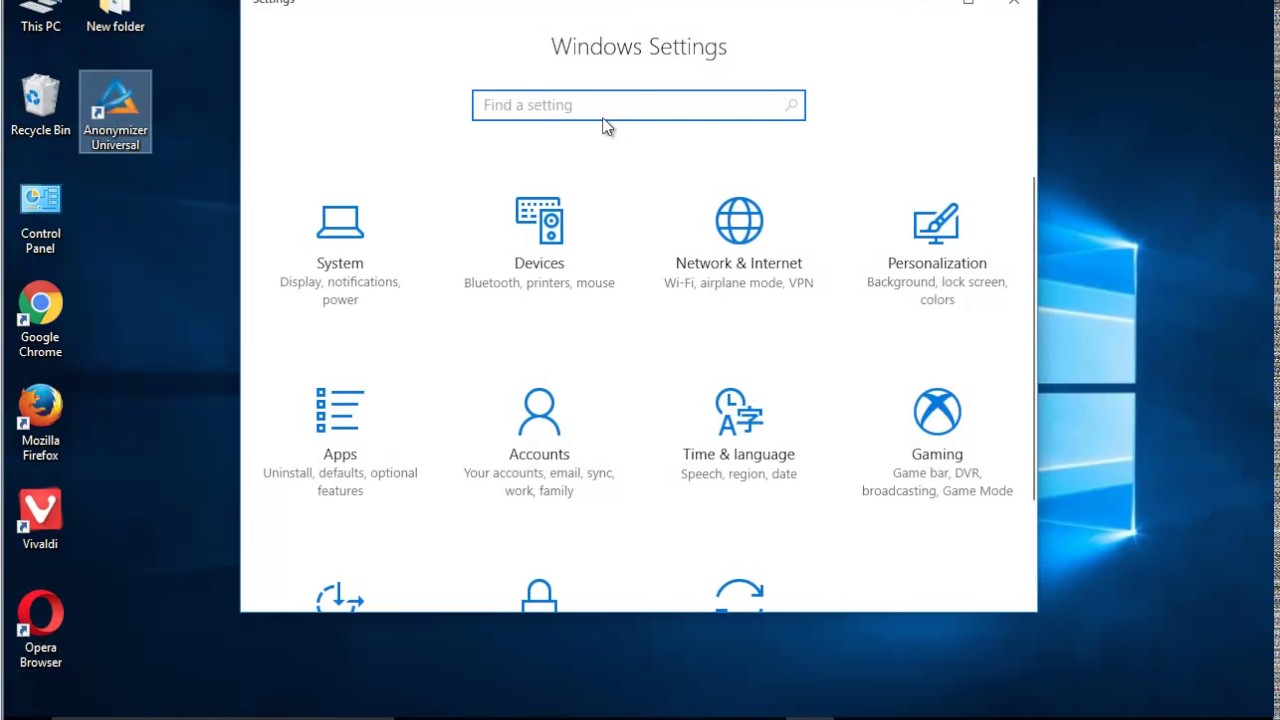The image size is (1280, 720).
Task: Click the magnifier icon in the search box
Action: (791, 105)
